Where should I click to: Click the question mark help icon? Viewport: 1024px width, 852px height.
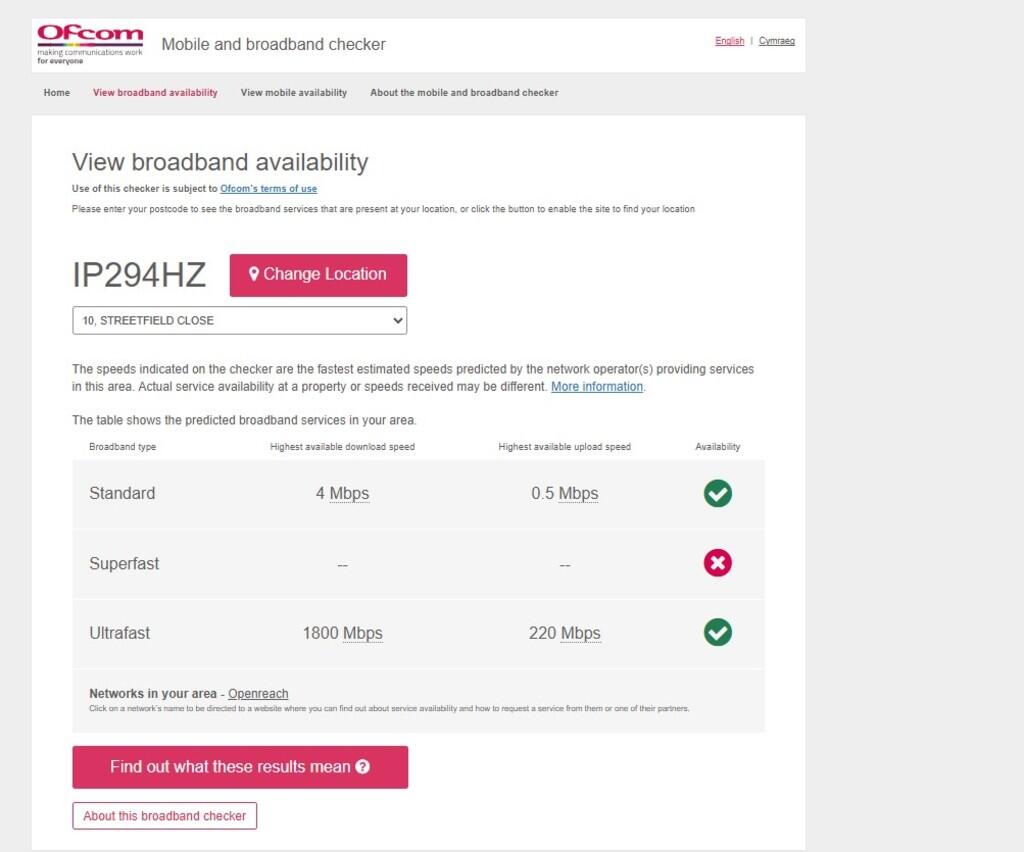(363, 767)
